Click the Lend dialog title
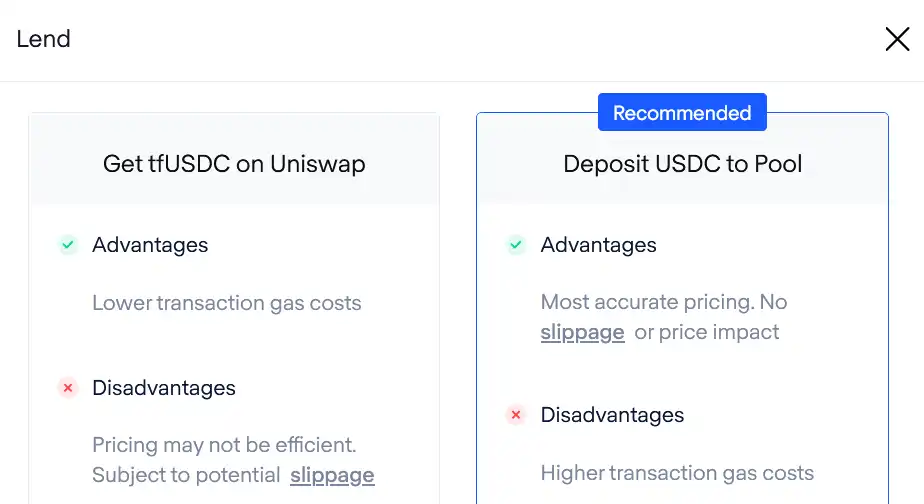Viewport: 924px width, 504px height. (x=44, y=39)
